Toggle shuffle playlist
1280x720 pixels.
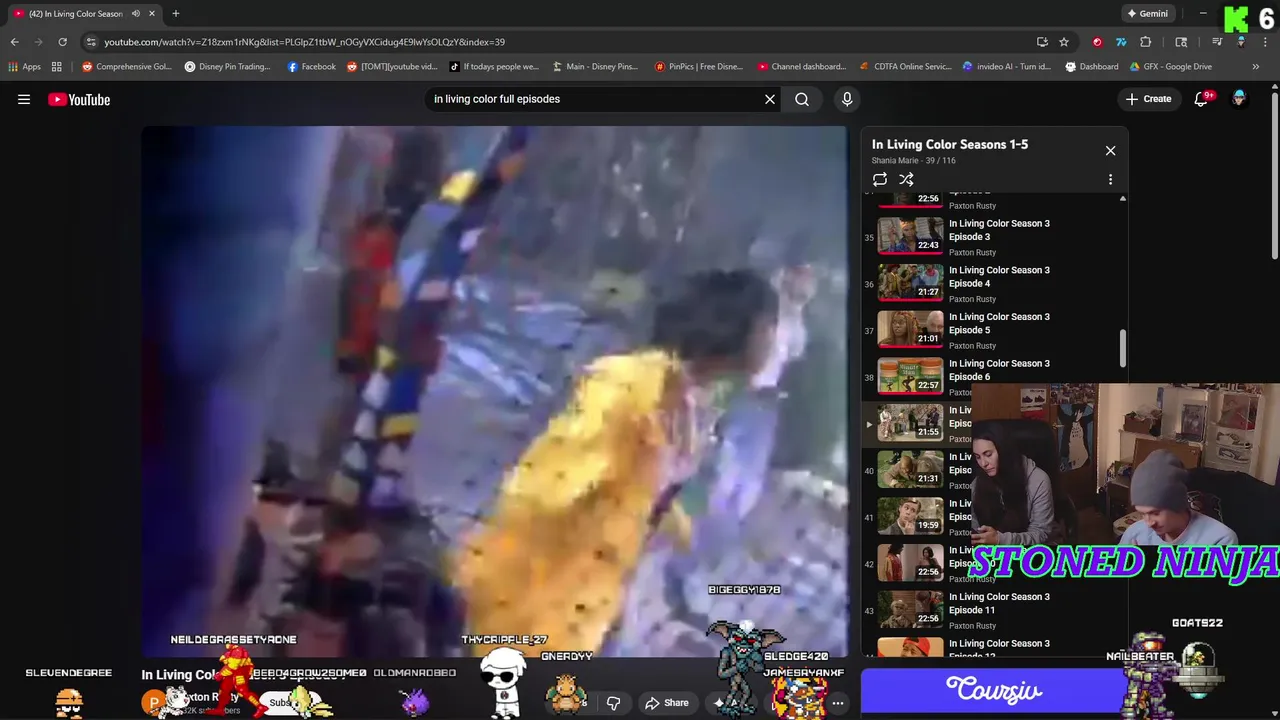click(906, 180)
